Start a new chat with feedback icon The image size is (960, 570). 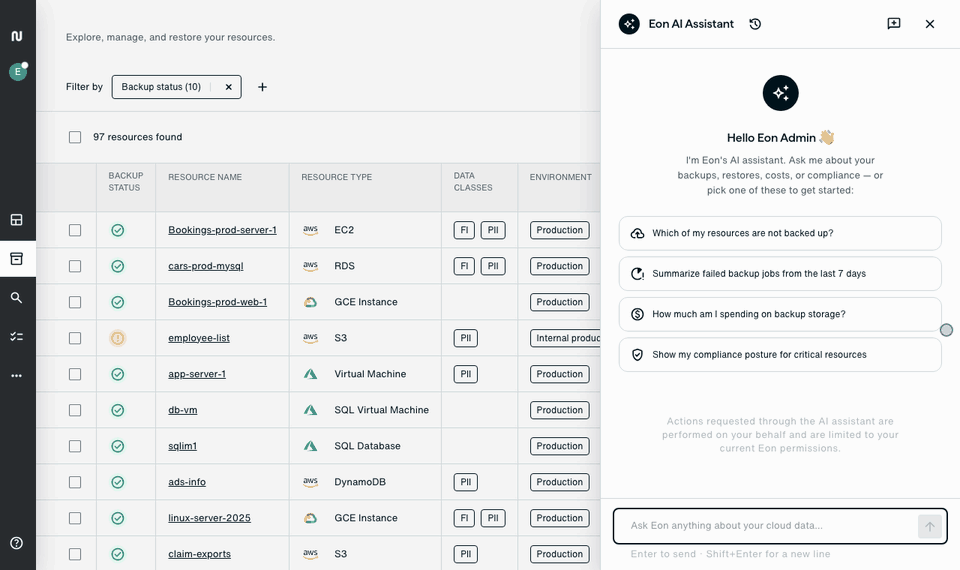(894, 24)
